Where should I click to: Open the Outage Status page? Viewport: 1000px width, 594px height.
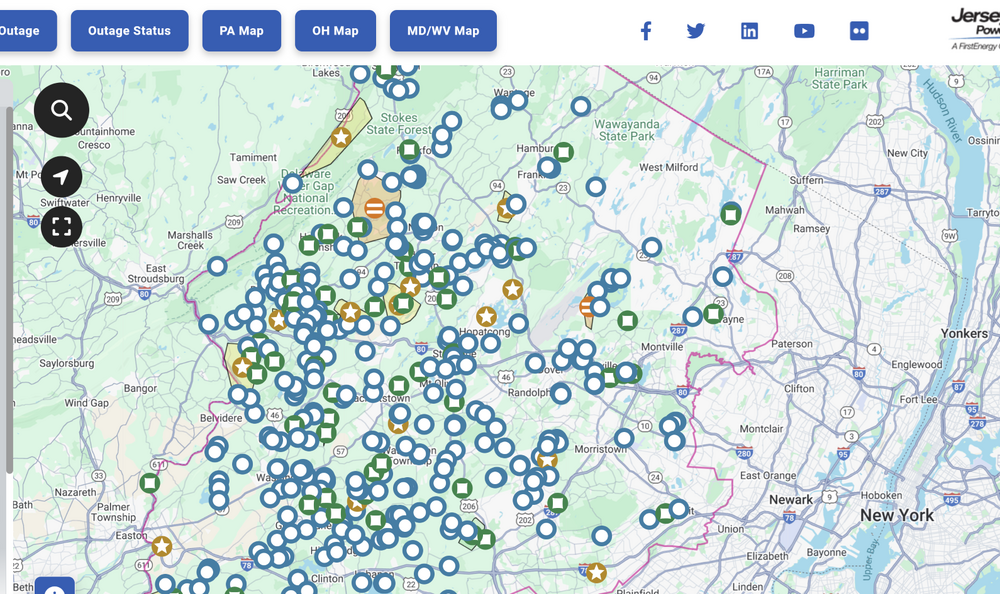(x=129, y=31)
